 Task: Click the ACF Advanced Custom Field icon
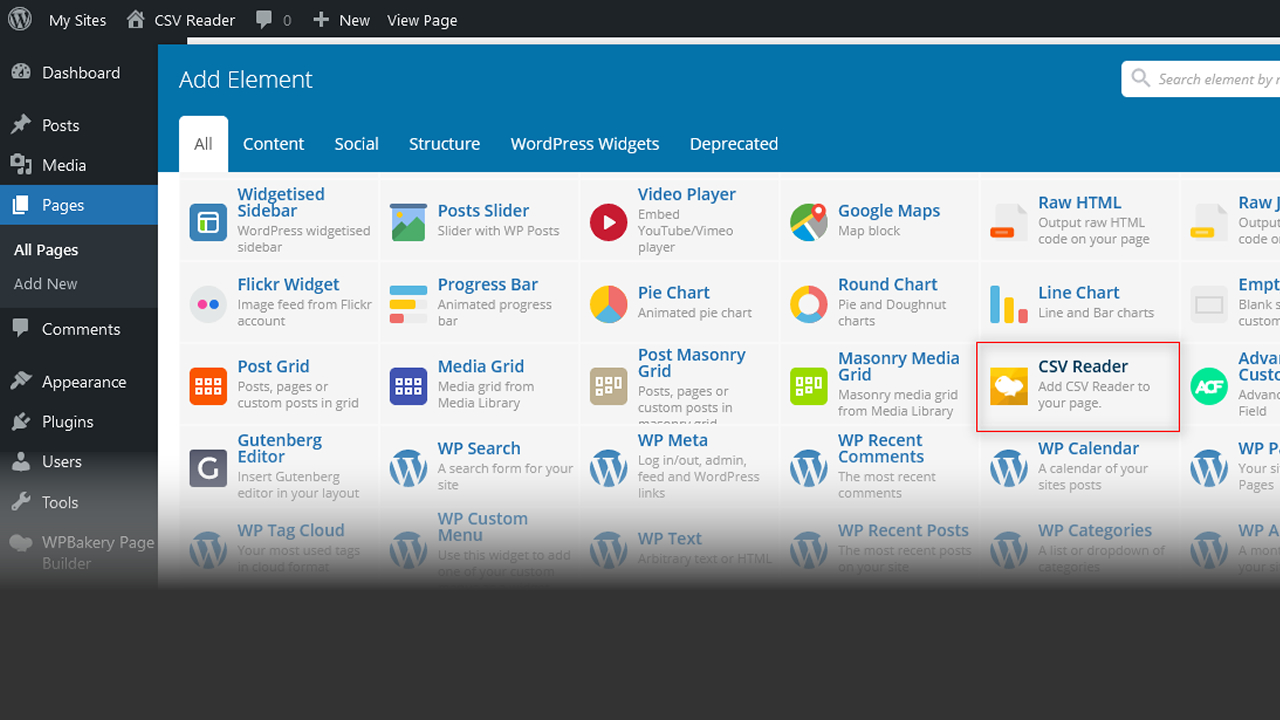pos(1208,386)
